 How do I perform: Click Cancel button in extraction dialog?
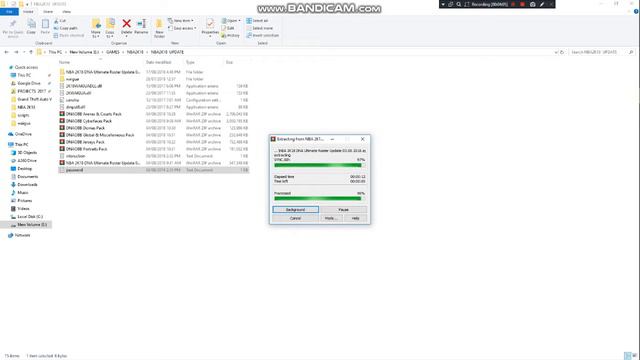[295, 218]
